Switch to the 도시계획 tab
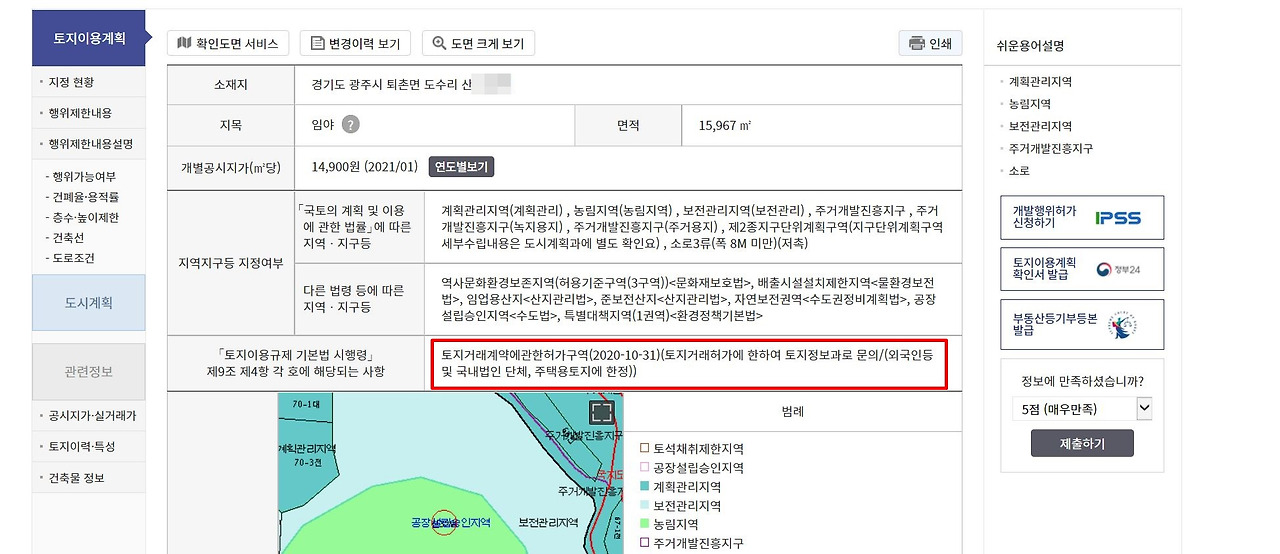This screenshot has width=1280, height=554. tap(89, 303)
